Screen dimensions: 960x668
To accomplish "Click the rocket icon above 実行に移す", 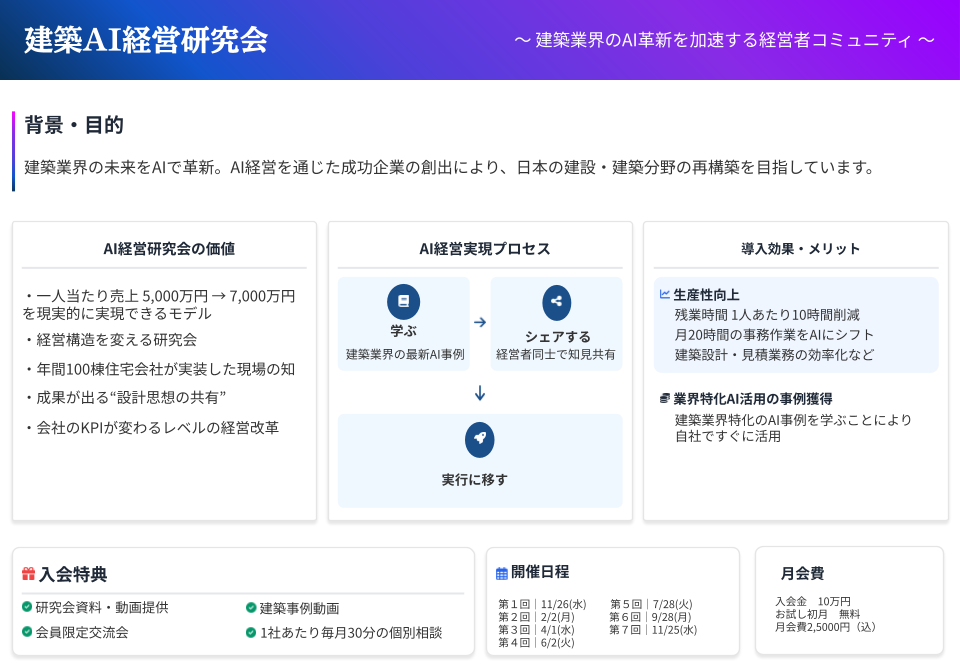I will (x=479, y=440).
